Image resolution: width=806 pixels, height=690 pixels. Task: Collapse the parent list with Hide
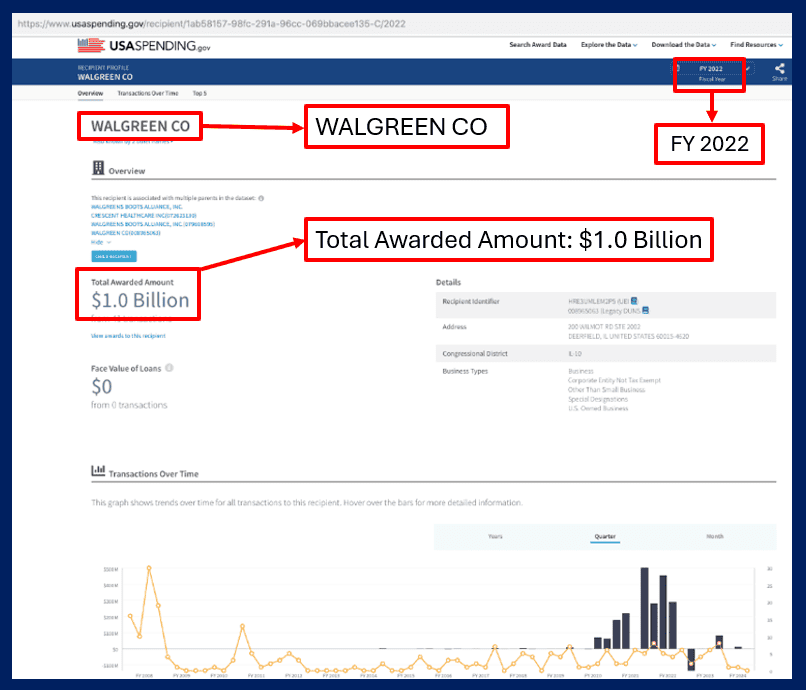(101, 242)
